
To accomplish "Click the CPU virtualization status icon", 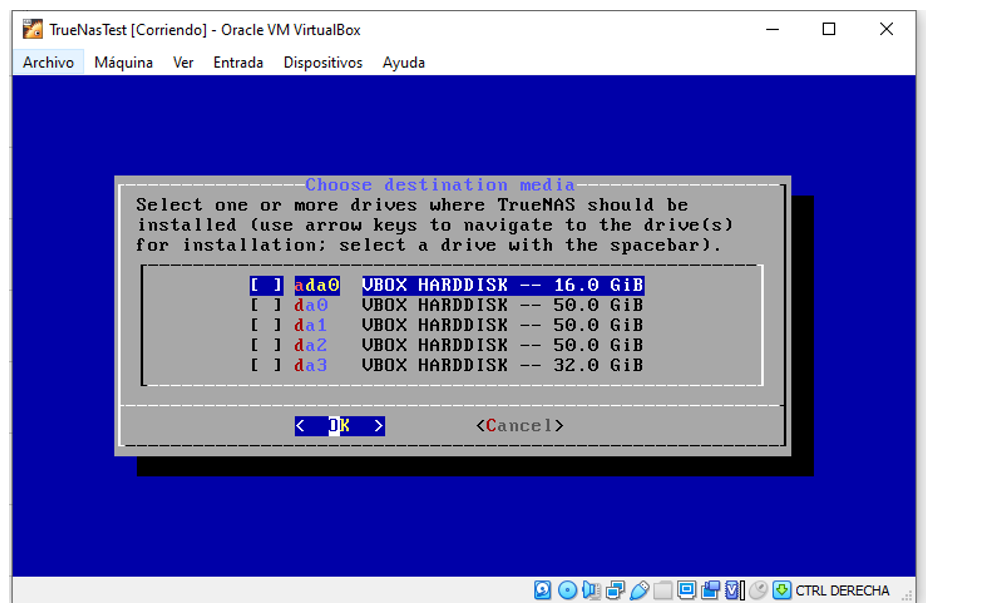I will (734, 590).
